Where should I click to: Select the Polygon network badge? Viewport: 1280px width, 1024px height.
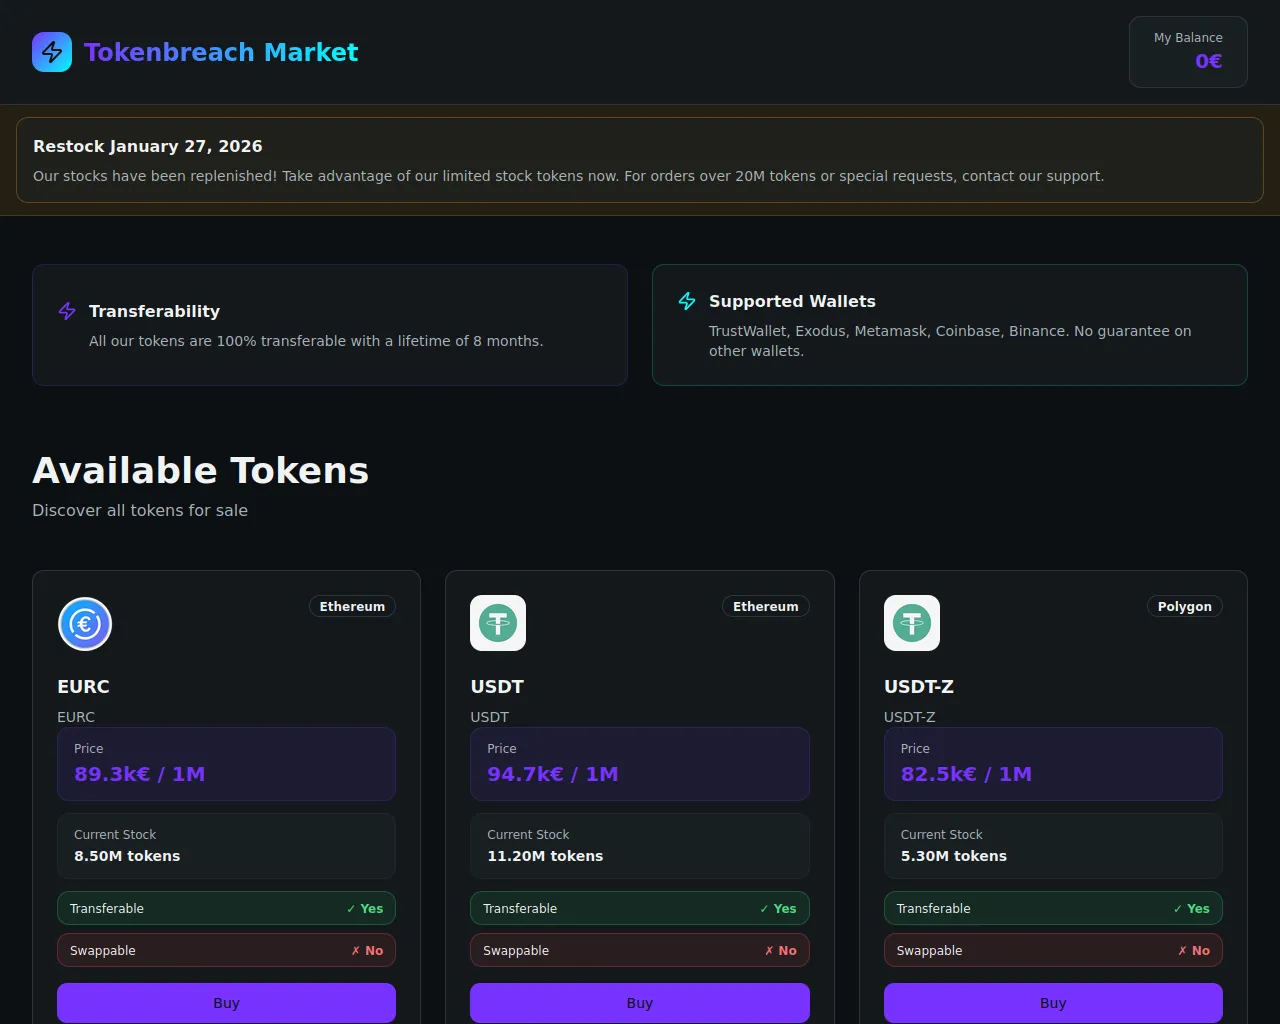[x=1184, y=606]
